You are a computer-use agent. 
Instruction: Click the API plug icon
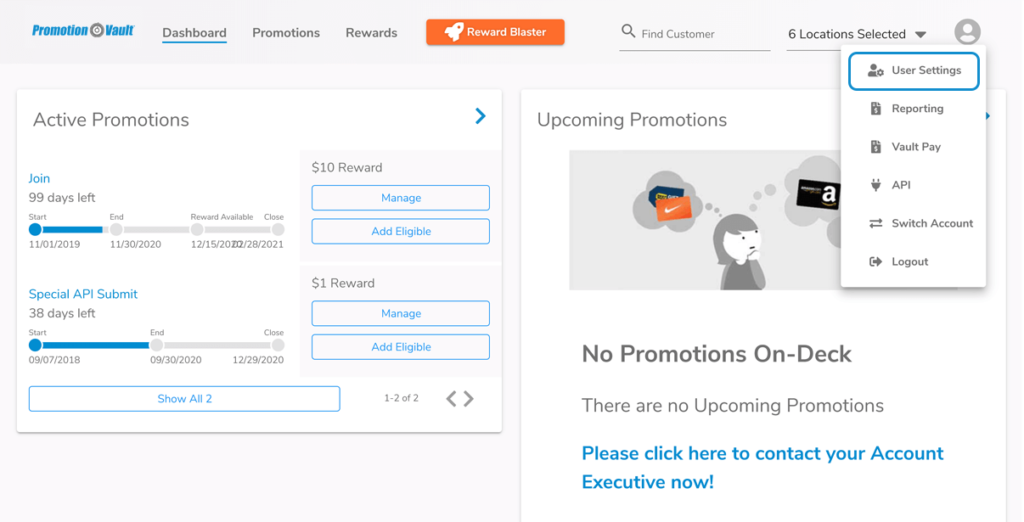(876, 185)
